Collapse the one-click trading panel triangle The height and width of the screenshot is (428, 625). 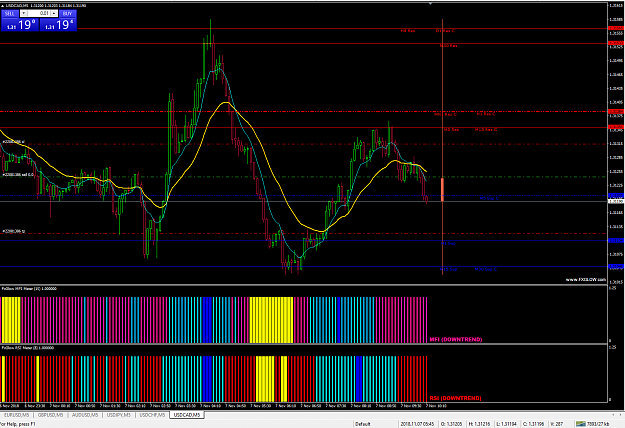(3, 6)
